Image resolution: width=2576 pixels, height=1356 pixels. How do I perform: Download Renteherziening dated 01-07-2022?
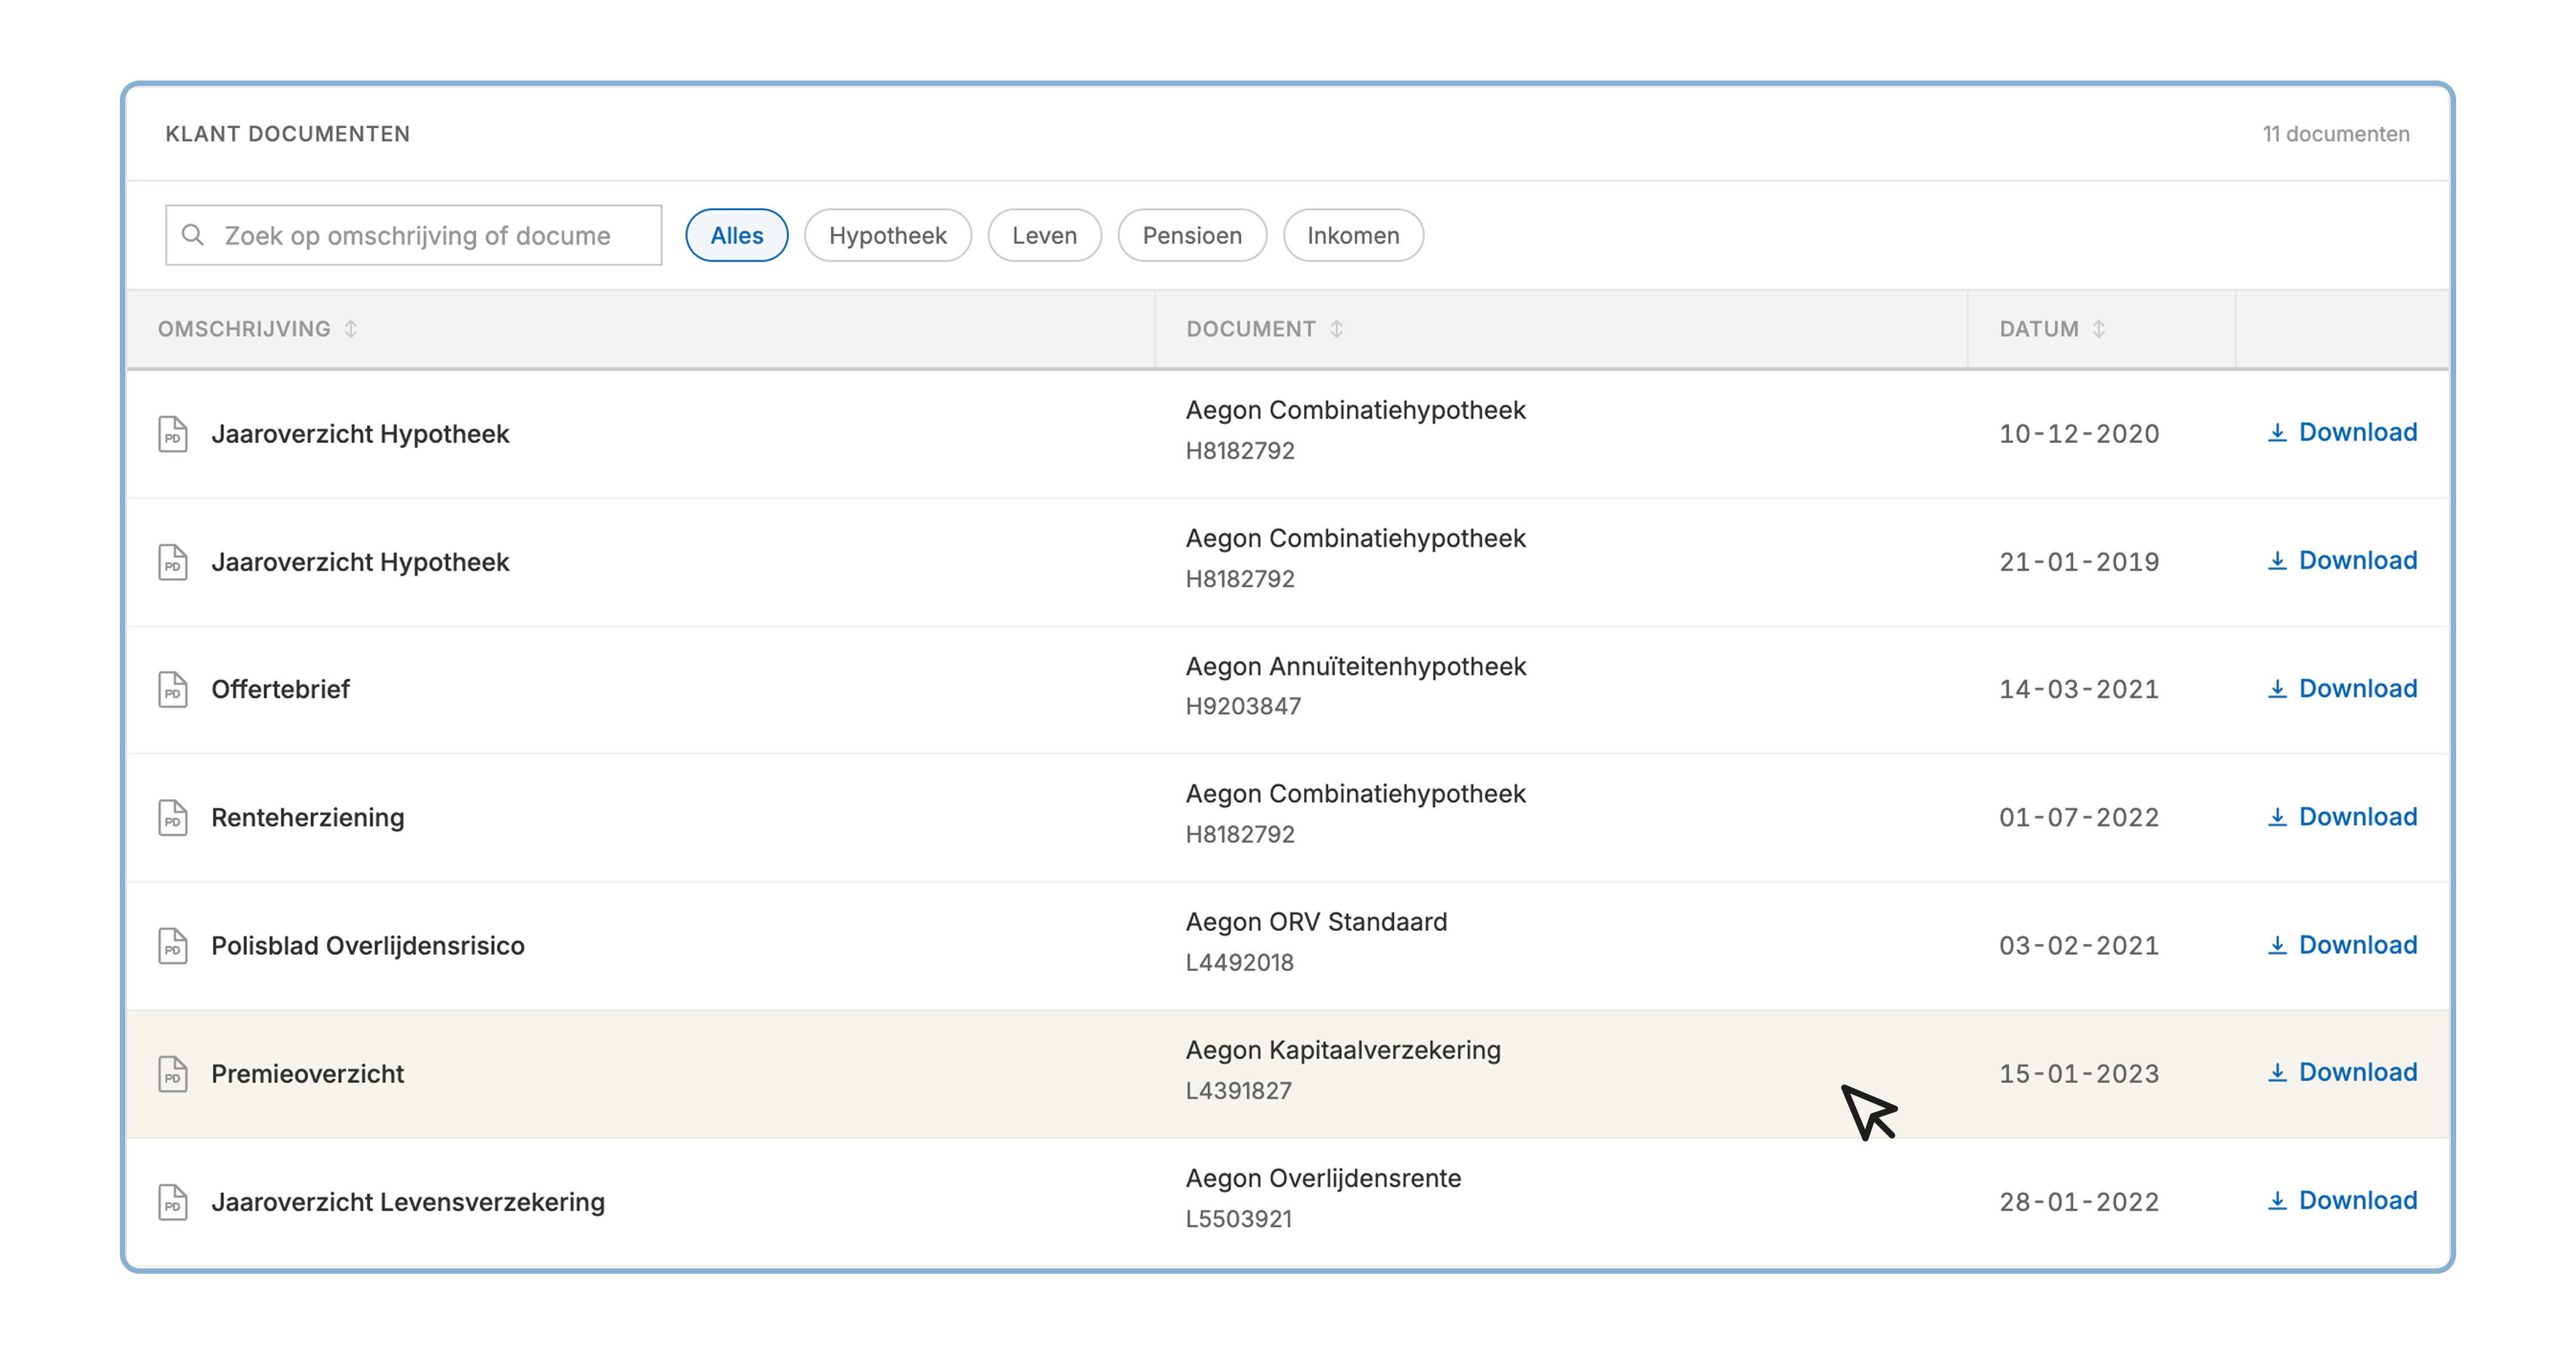pos(2342,817)
